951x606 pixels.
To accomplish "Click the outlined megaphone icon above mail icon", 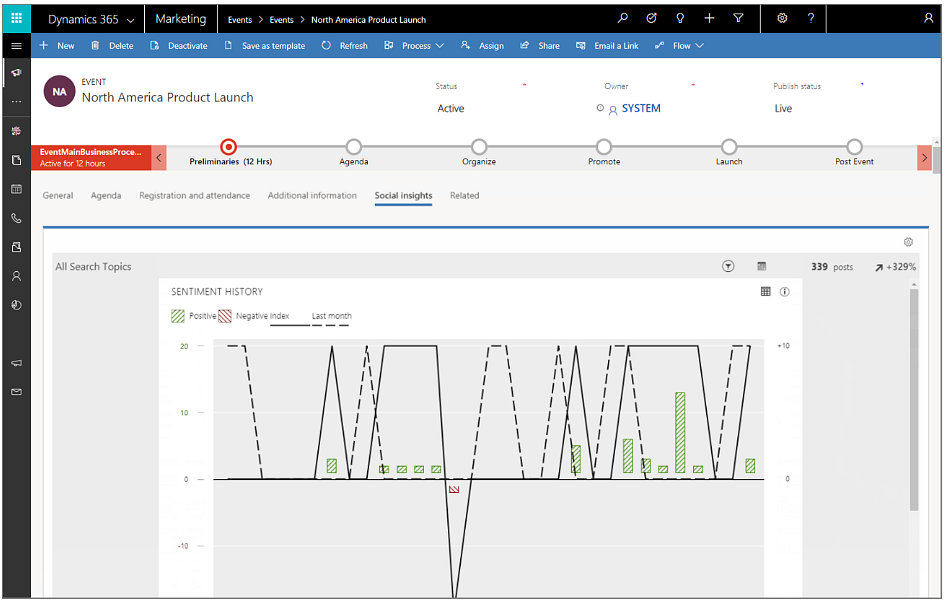I will 16,363.
